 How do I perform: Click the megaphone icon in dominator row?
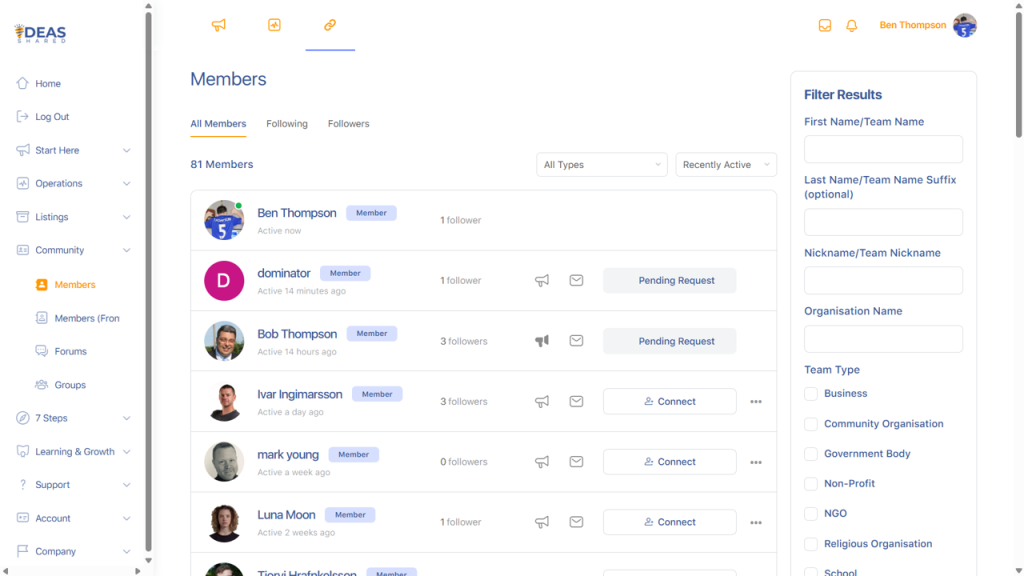click(x=542, y=280)
